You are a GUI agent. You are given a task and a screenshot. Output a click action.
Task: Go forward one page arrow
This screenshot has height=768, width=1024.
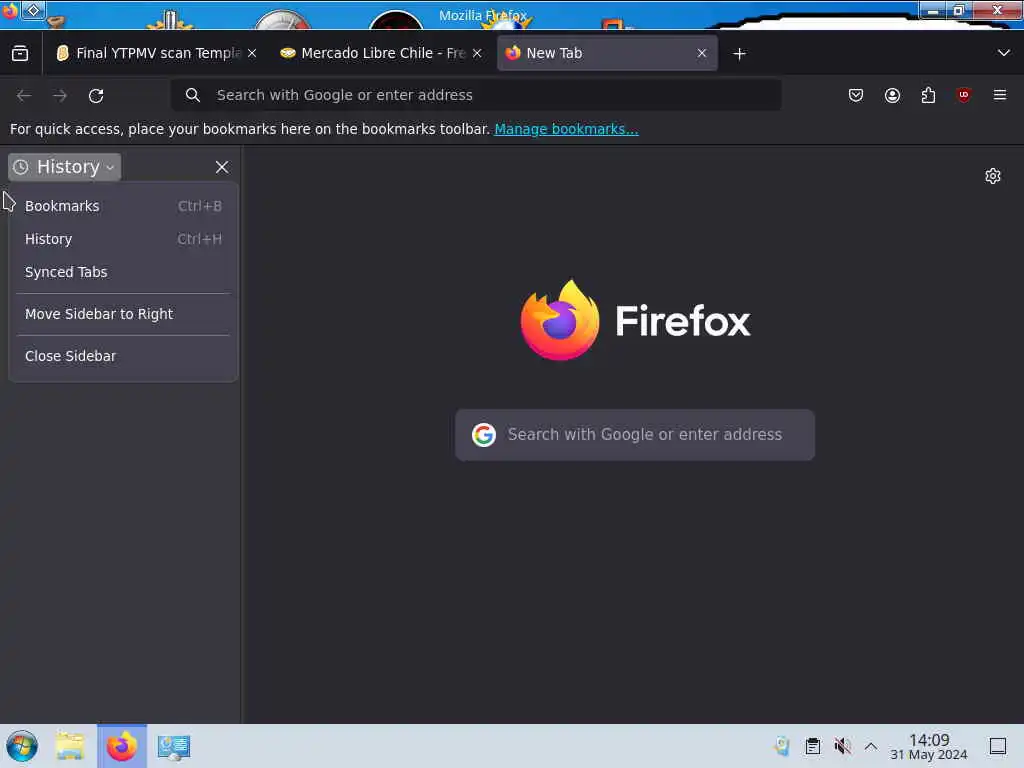(60, 95)
